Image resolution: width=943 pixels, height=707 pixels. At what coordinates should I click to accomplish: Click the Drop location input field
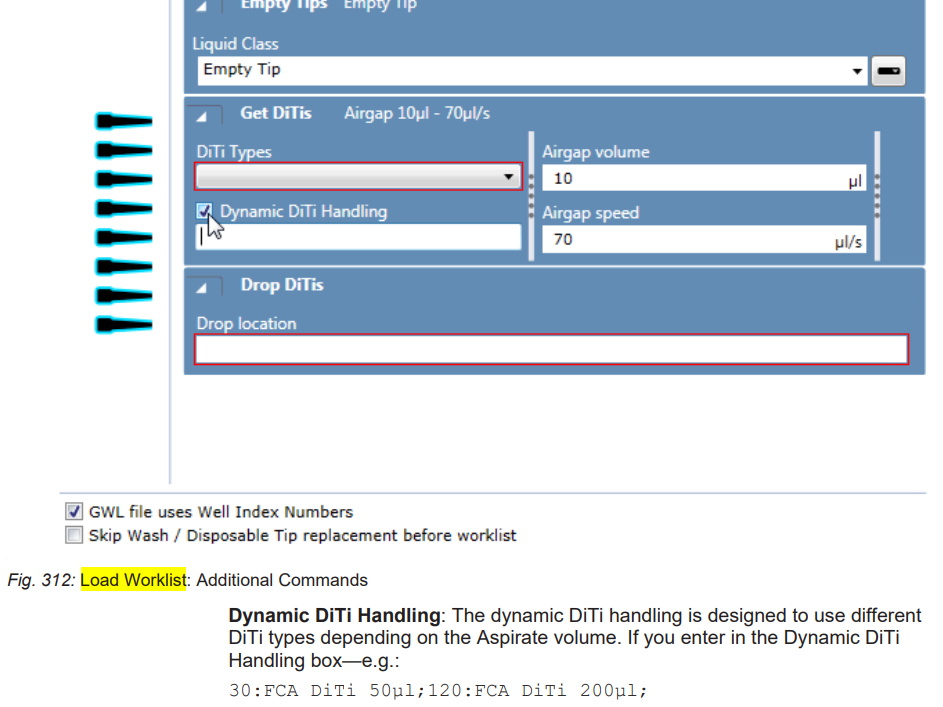click(551, 349)
